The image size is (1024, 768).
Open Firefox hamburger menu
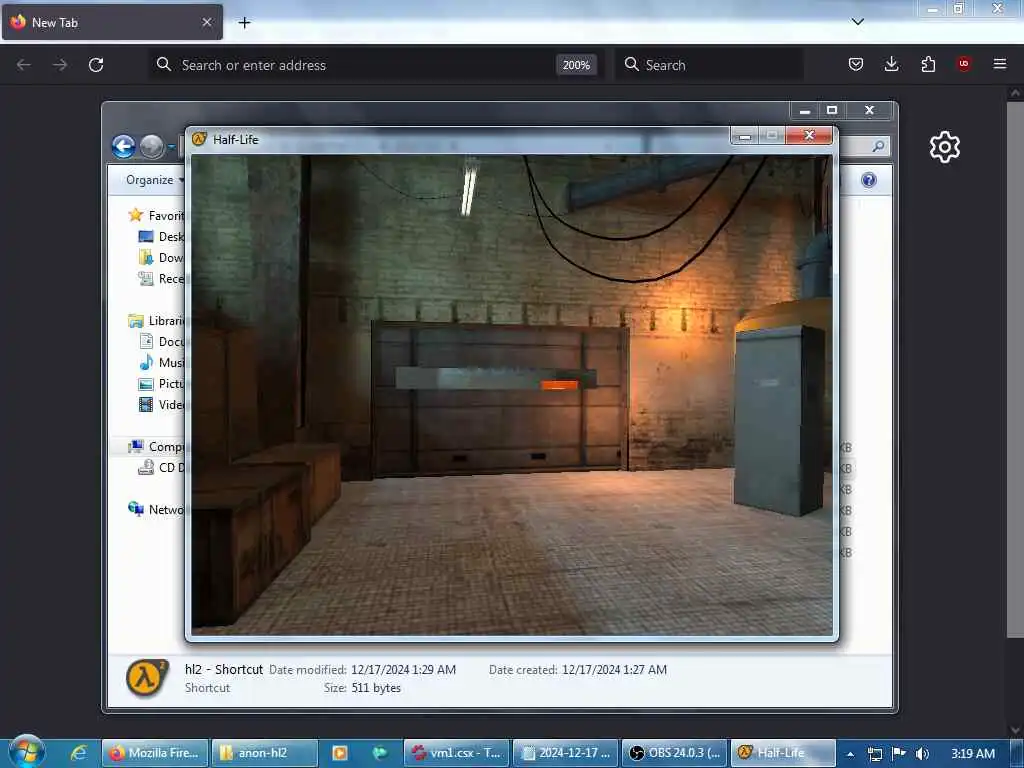click(x=1000, y=64)
